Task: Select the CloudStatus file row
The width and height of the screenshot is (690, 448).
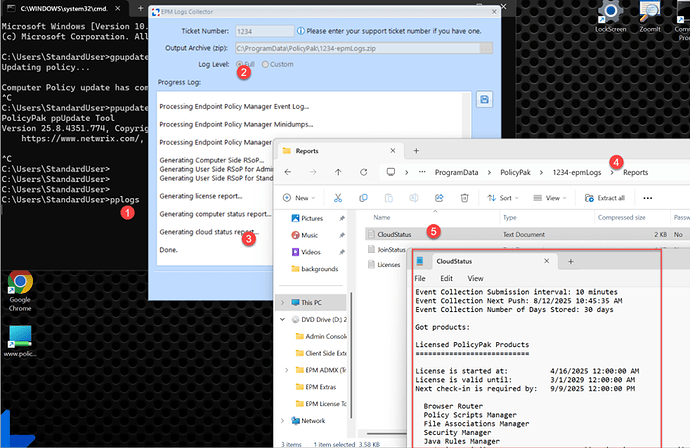Action: pos(526,235)
